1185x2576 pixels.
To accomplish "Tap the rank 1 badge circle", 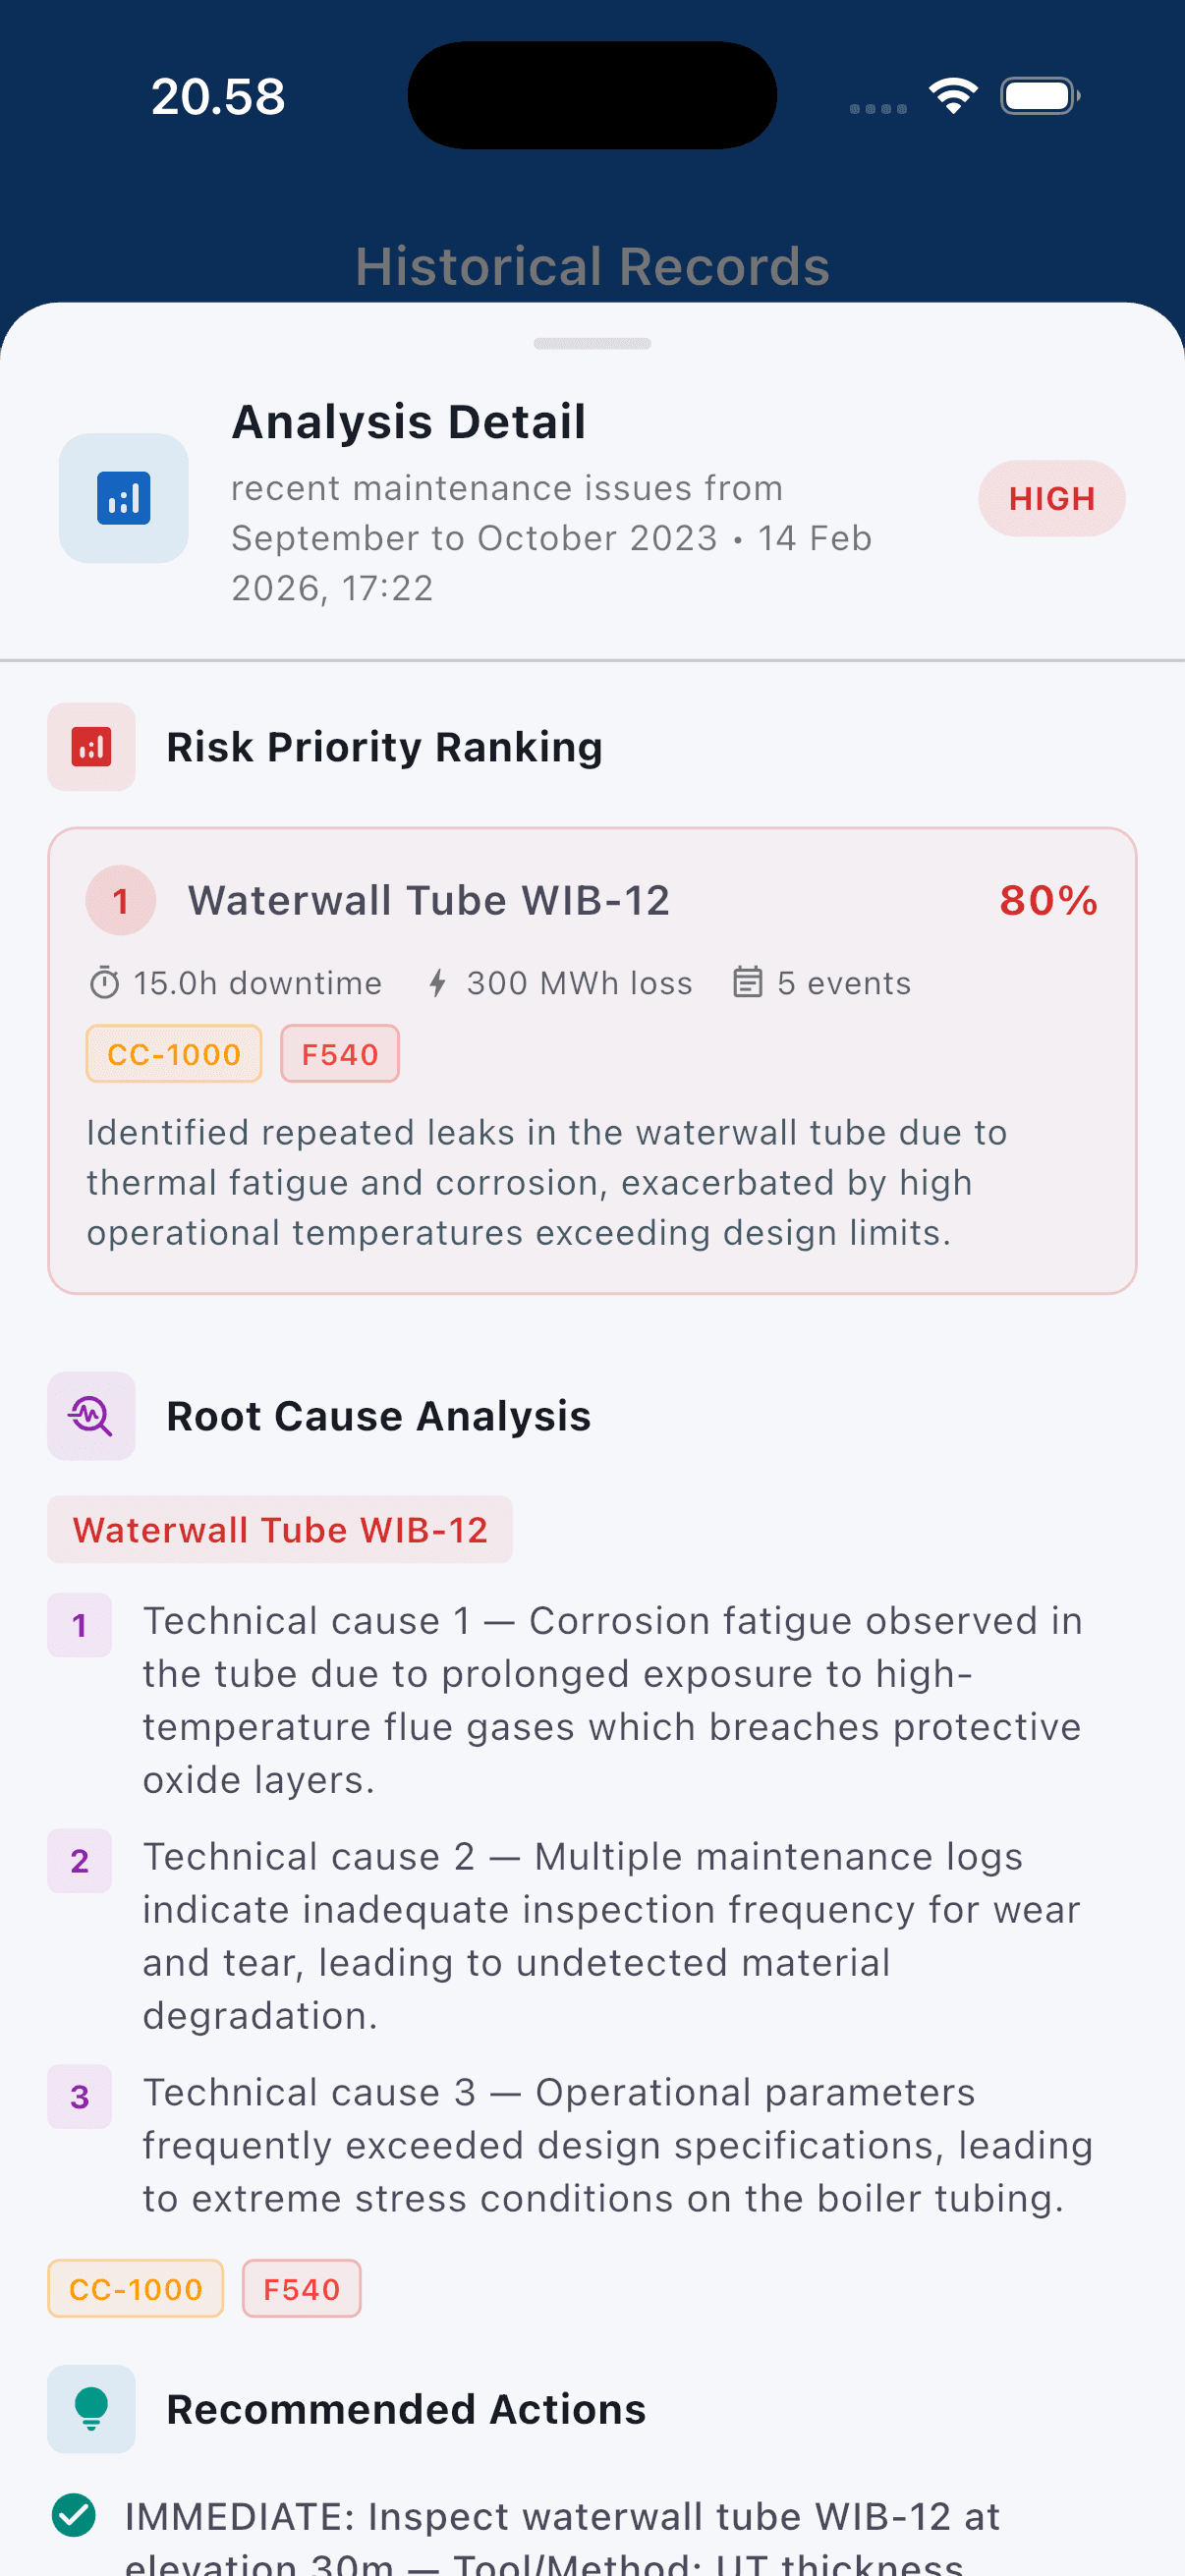I will pos(121,900).
